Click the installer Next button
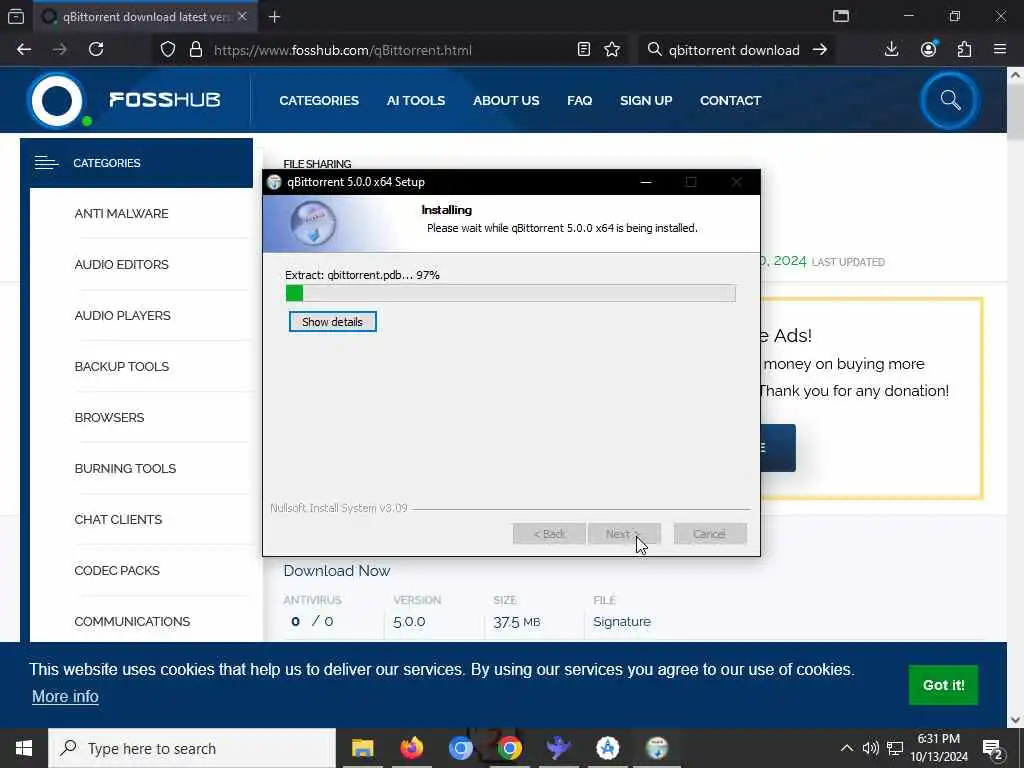This screenshot has width=1024, height=768. point(624,534)
